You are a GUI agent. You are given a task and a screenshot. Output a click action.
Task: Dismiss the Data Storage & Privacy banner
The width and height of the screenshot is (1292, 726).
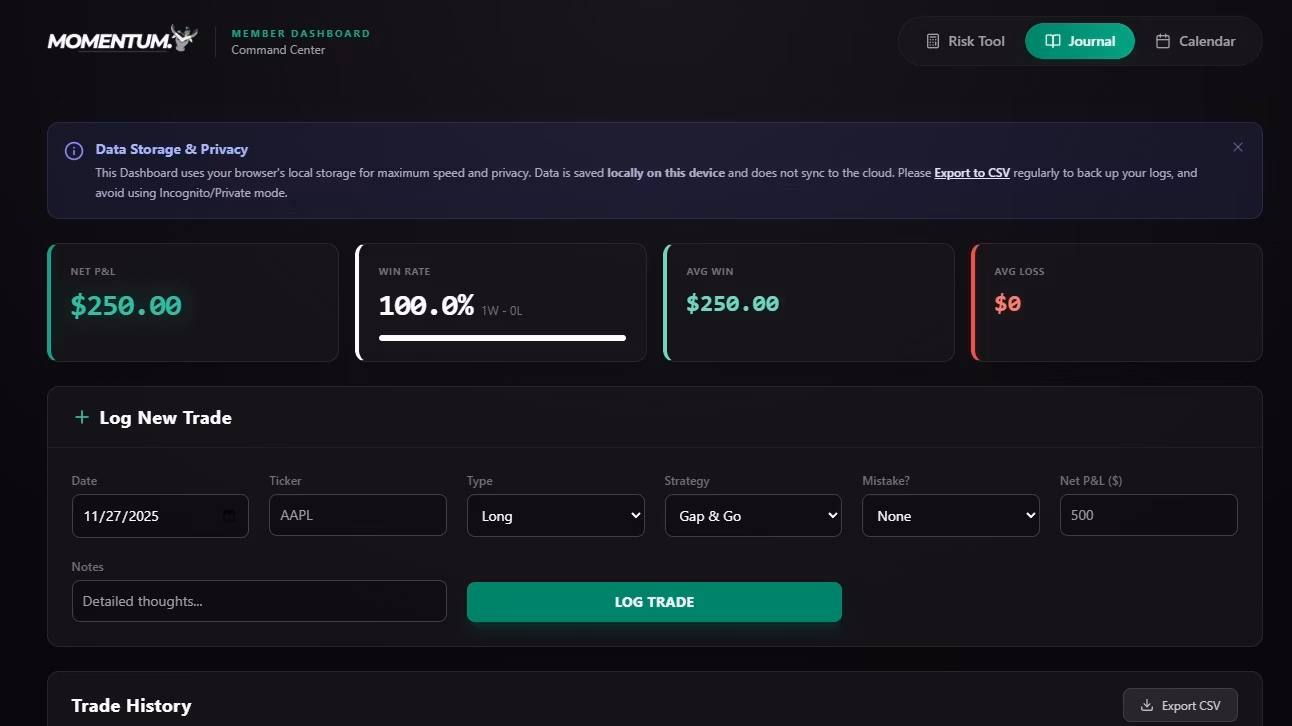(x=1238, y=147)
